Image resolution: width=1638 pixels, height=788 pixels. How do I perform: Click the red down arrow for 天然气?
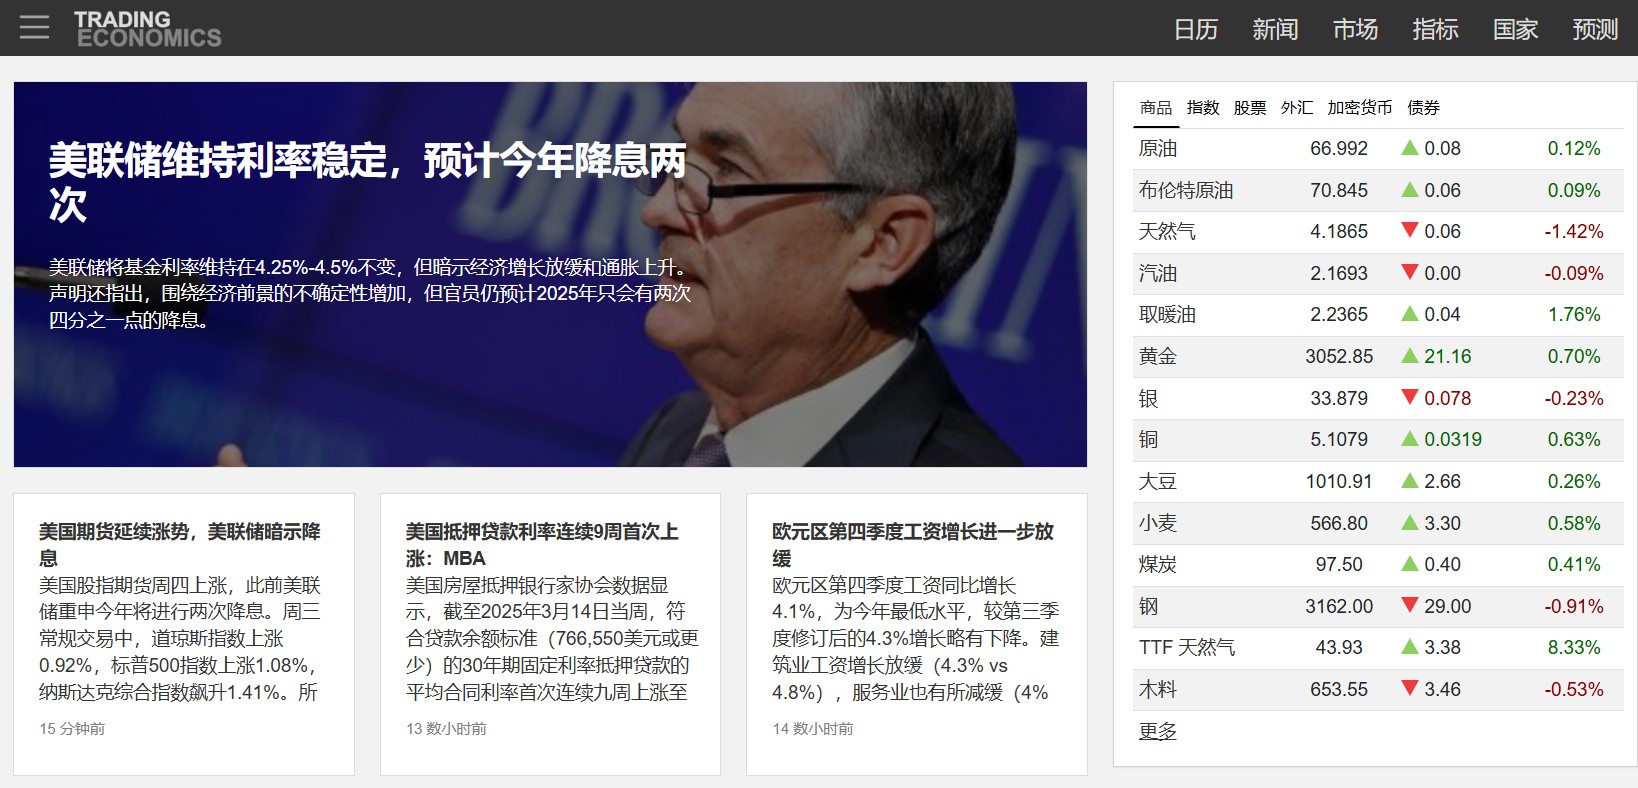click(x=1410, y=231)
